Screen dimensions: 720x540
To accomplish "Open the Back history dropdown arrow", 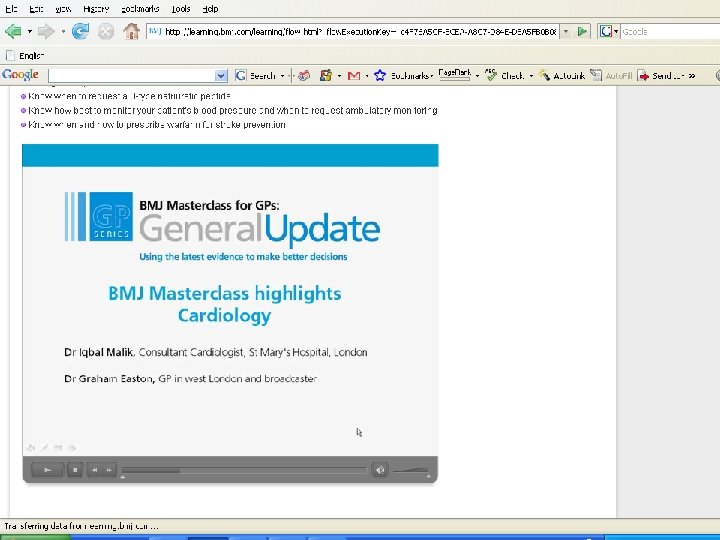I will [29, 32].
